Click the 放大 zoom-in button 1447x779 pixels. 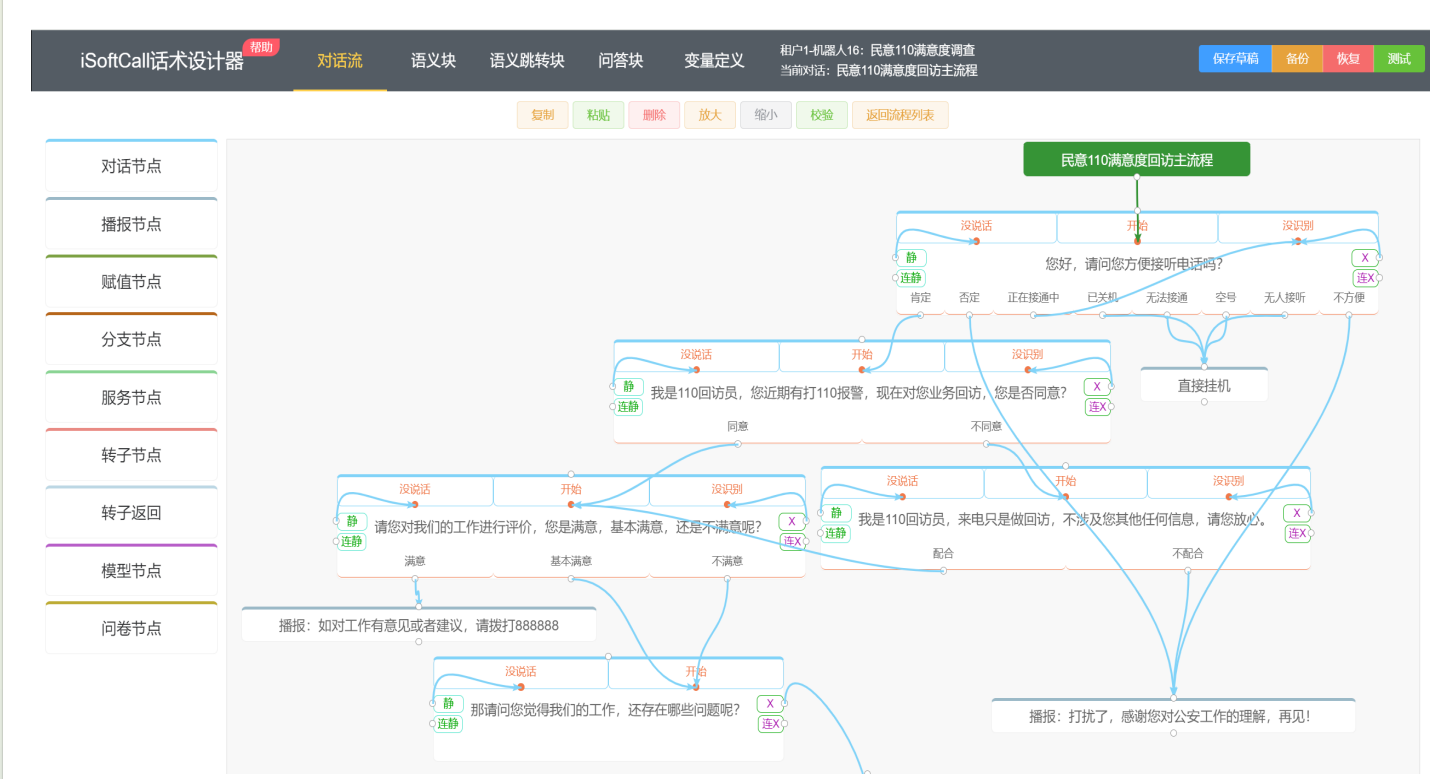710,115
